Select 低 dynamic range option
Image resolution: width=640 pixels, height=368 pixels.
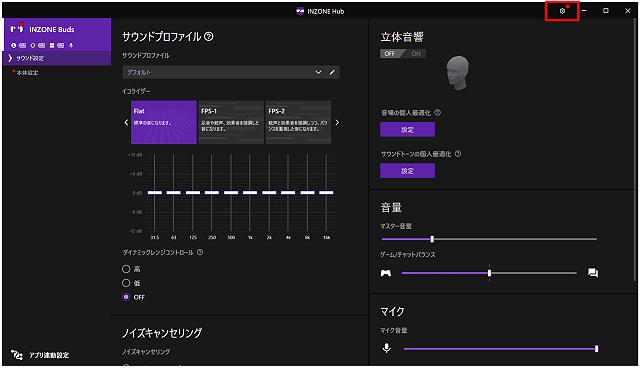pyautogui.click(x=126, y=283)
